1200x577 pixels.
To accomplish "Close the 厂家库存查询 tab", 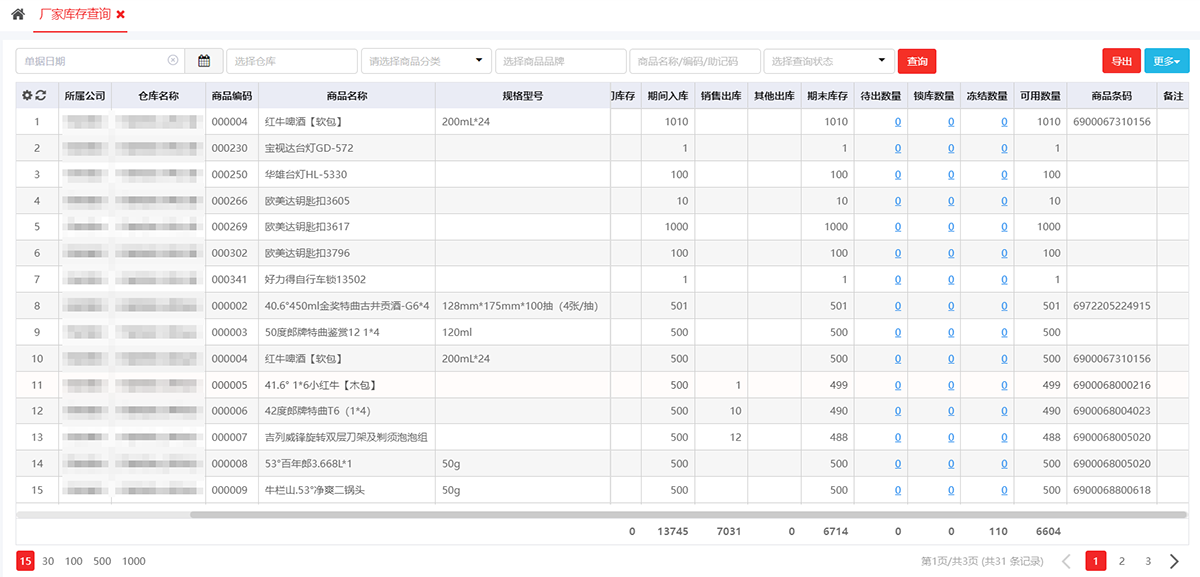I will tap(121, 15).
